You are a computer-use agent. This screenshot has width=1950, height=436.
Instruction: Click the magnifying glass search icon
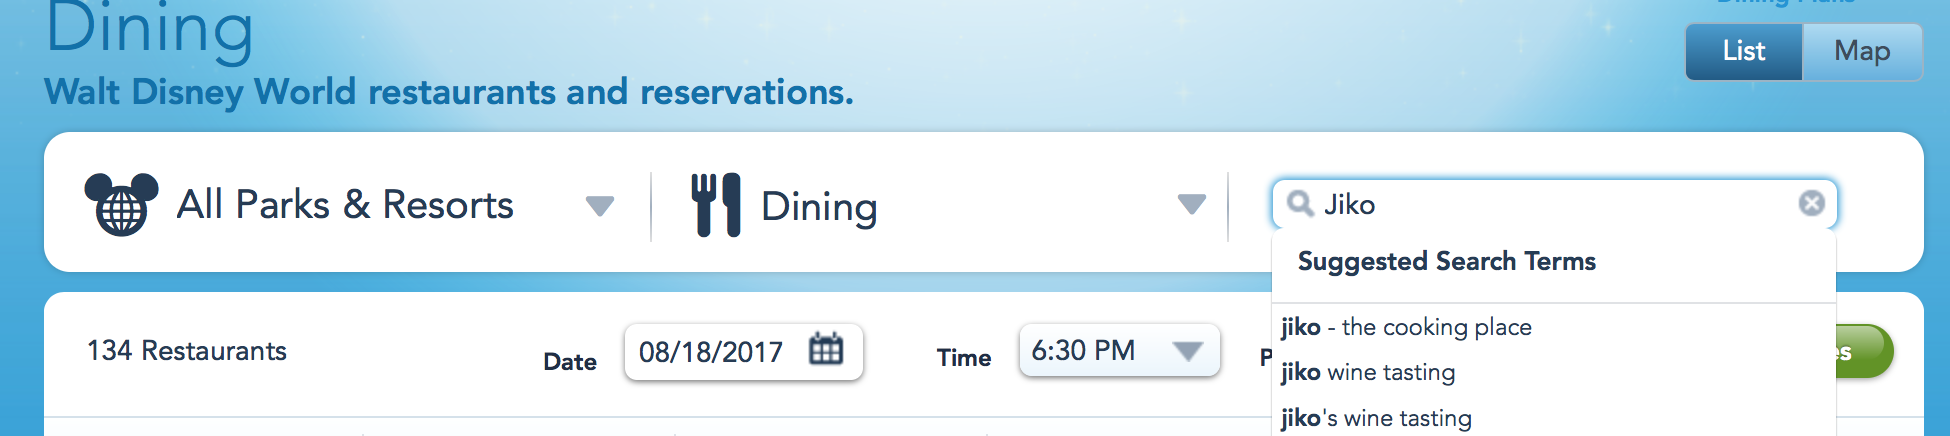pos(1300,204)
